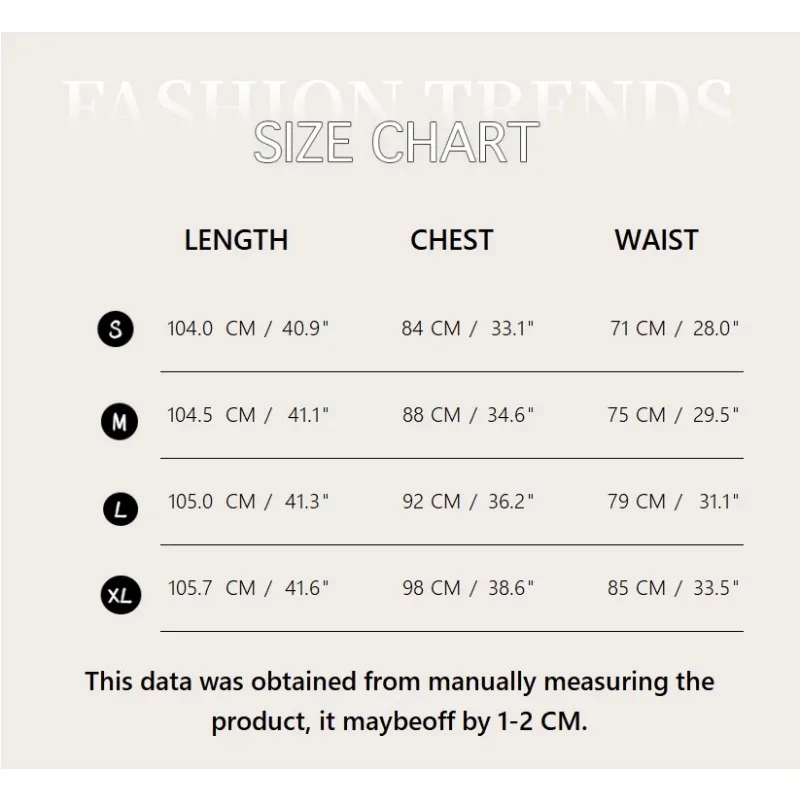Viewport: 800px width, 800px height.
Task: Click the 75 CM / 29.5" waist value
Action: point(673,415)
